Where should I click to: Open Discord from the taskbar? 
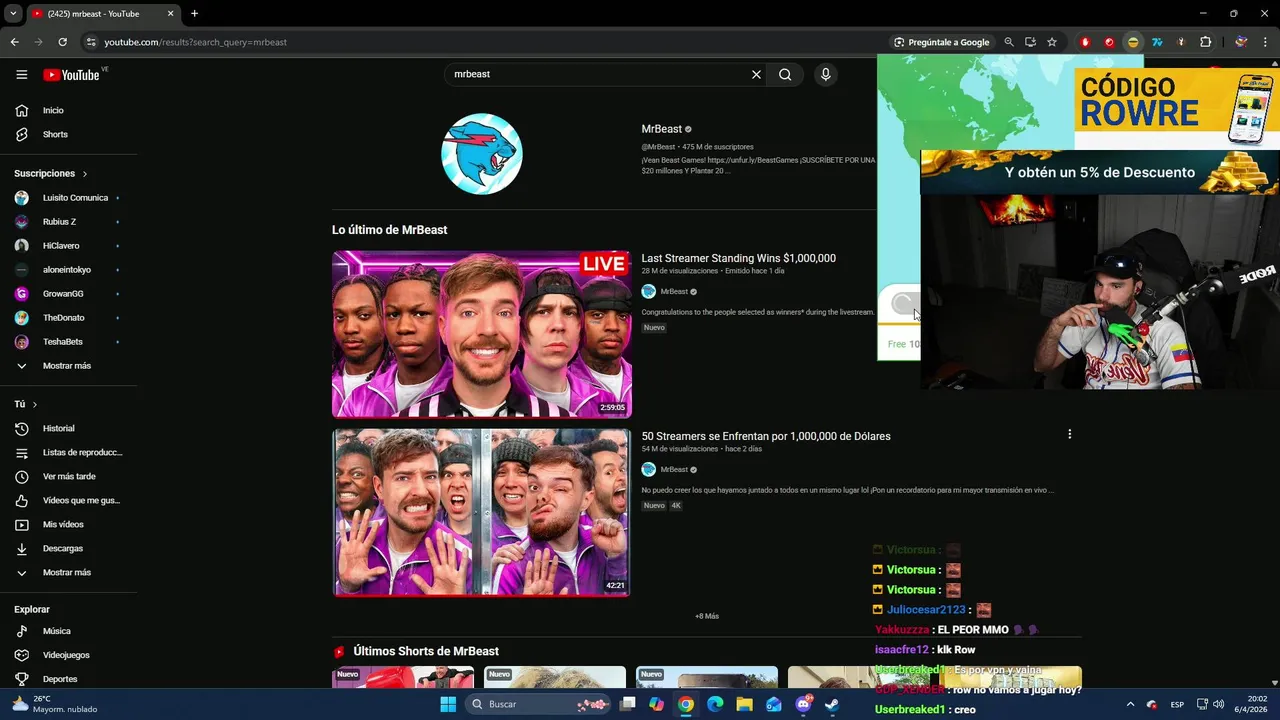coord(804,704)
